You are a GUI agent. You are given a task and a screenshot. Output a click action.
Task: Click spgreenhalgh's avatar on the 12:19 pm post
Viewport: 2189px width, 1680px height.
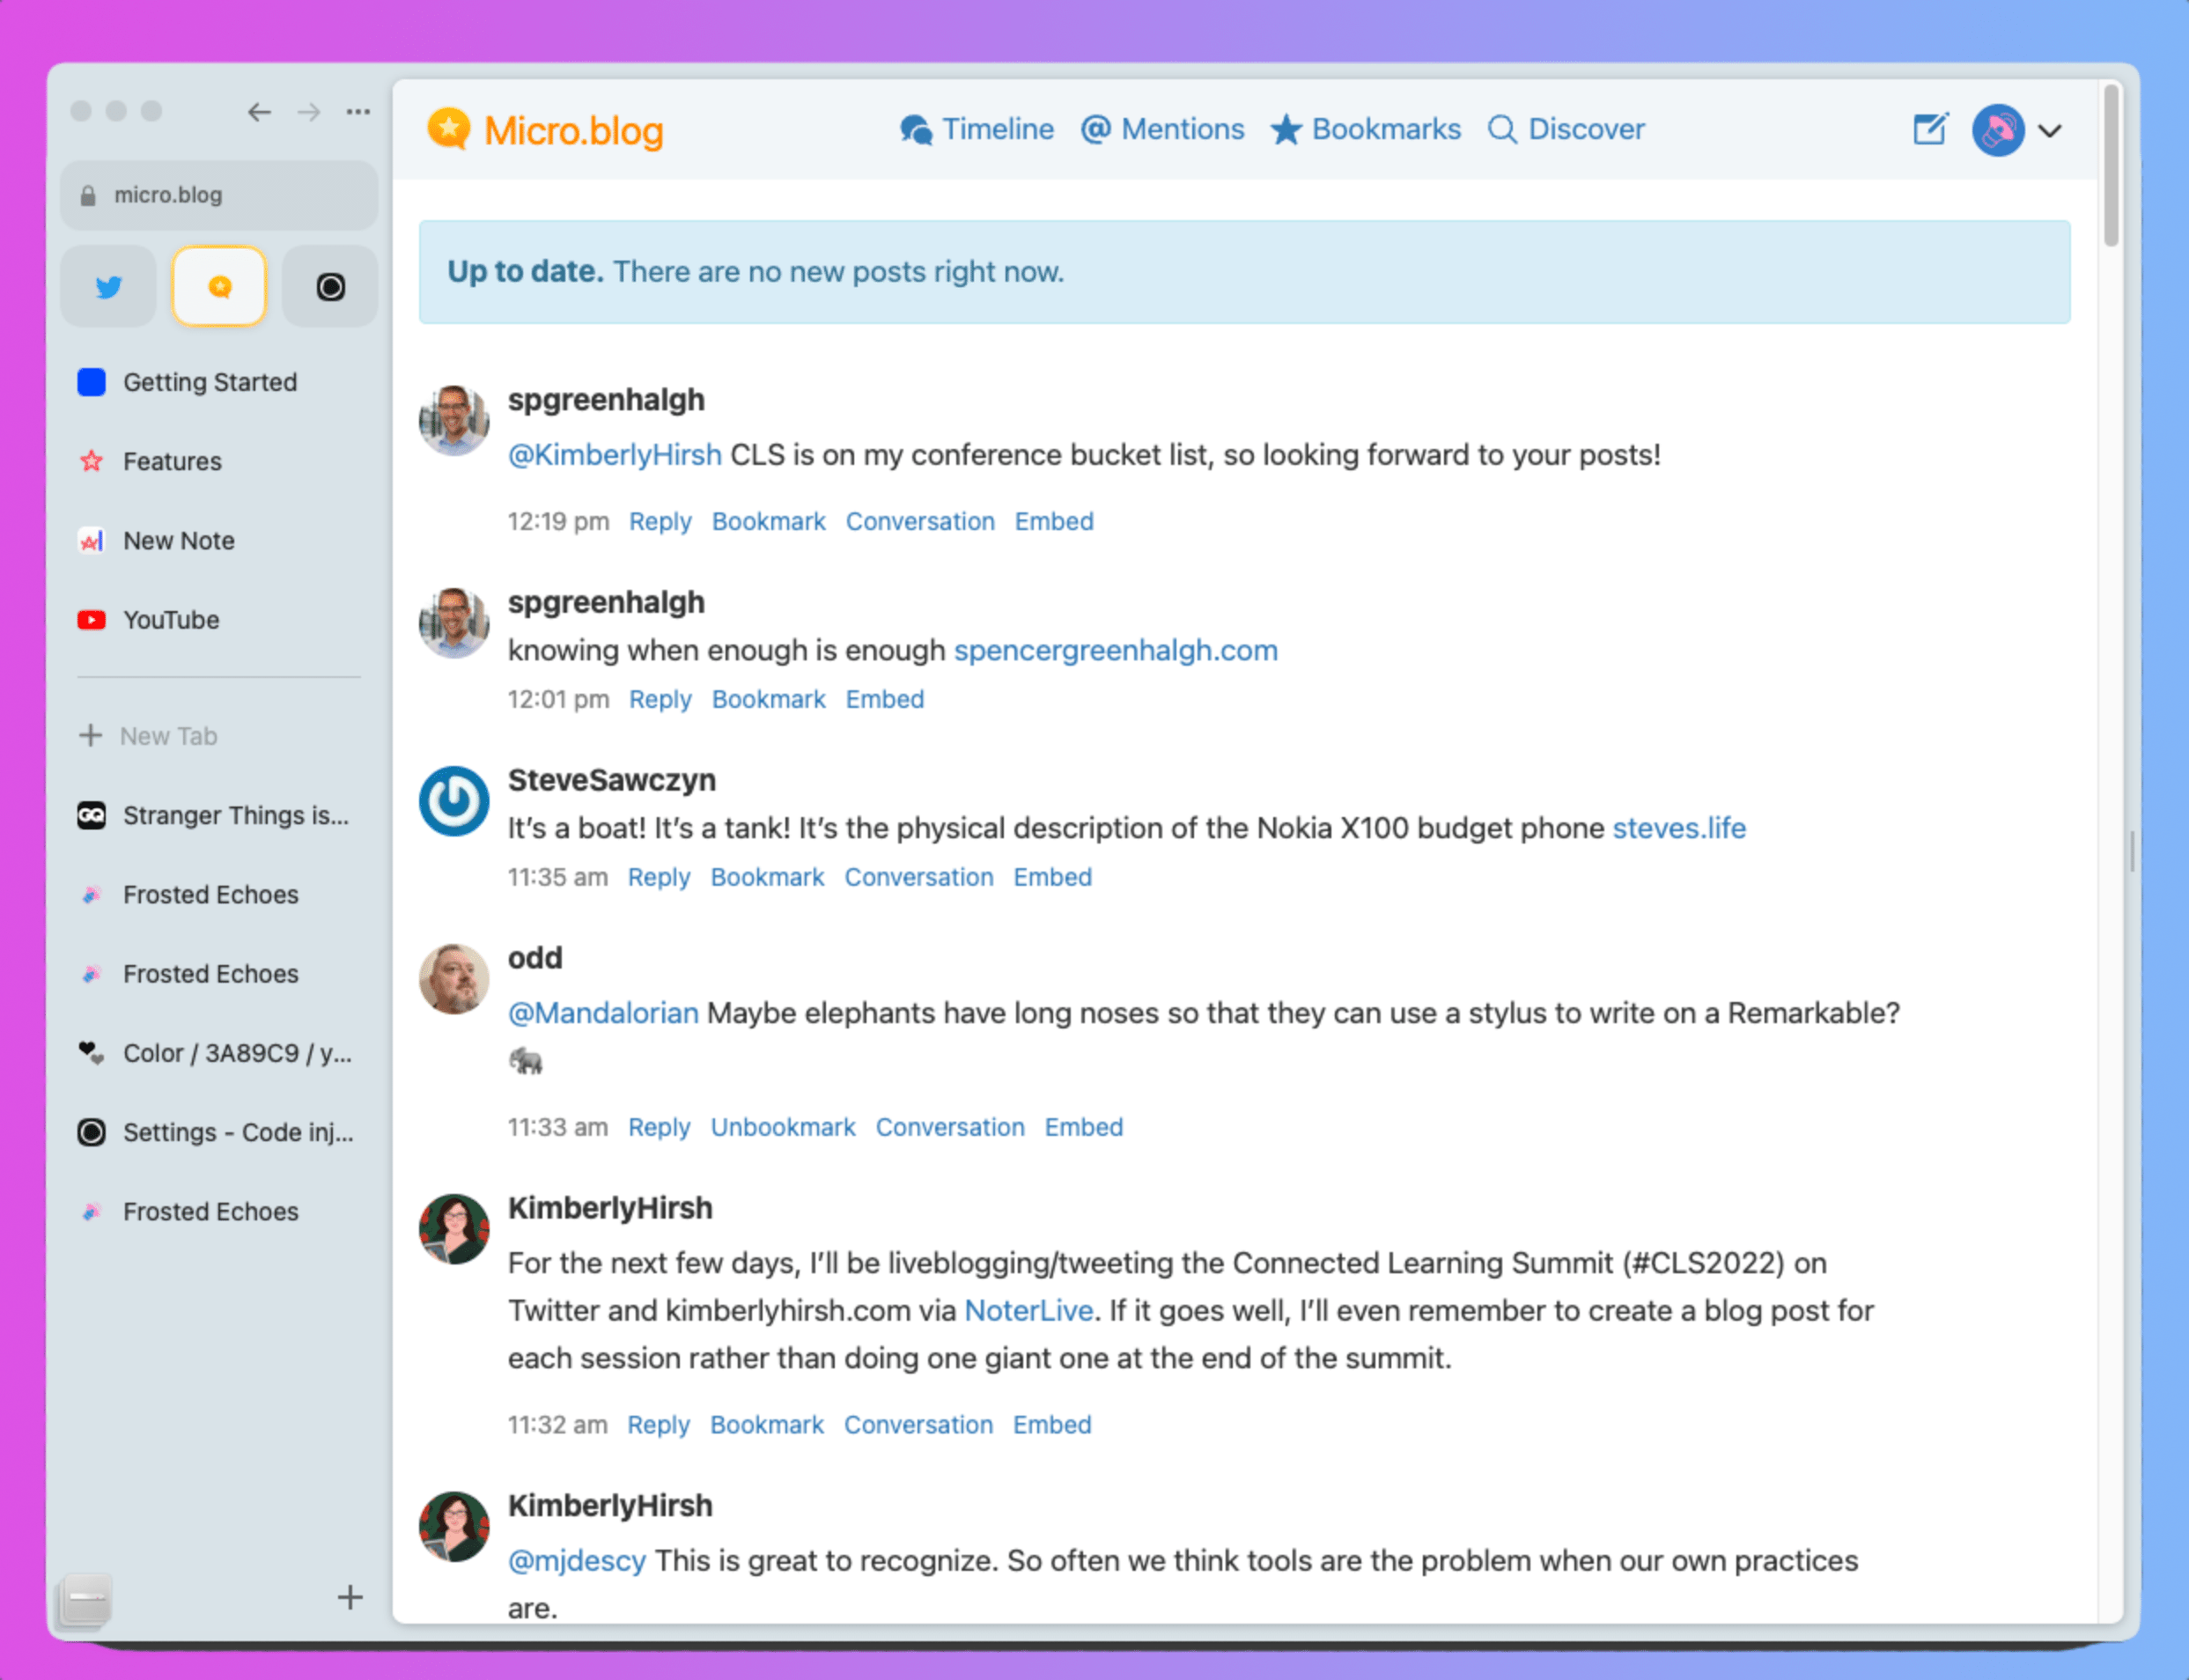(454, 420)
